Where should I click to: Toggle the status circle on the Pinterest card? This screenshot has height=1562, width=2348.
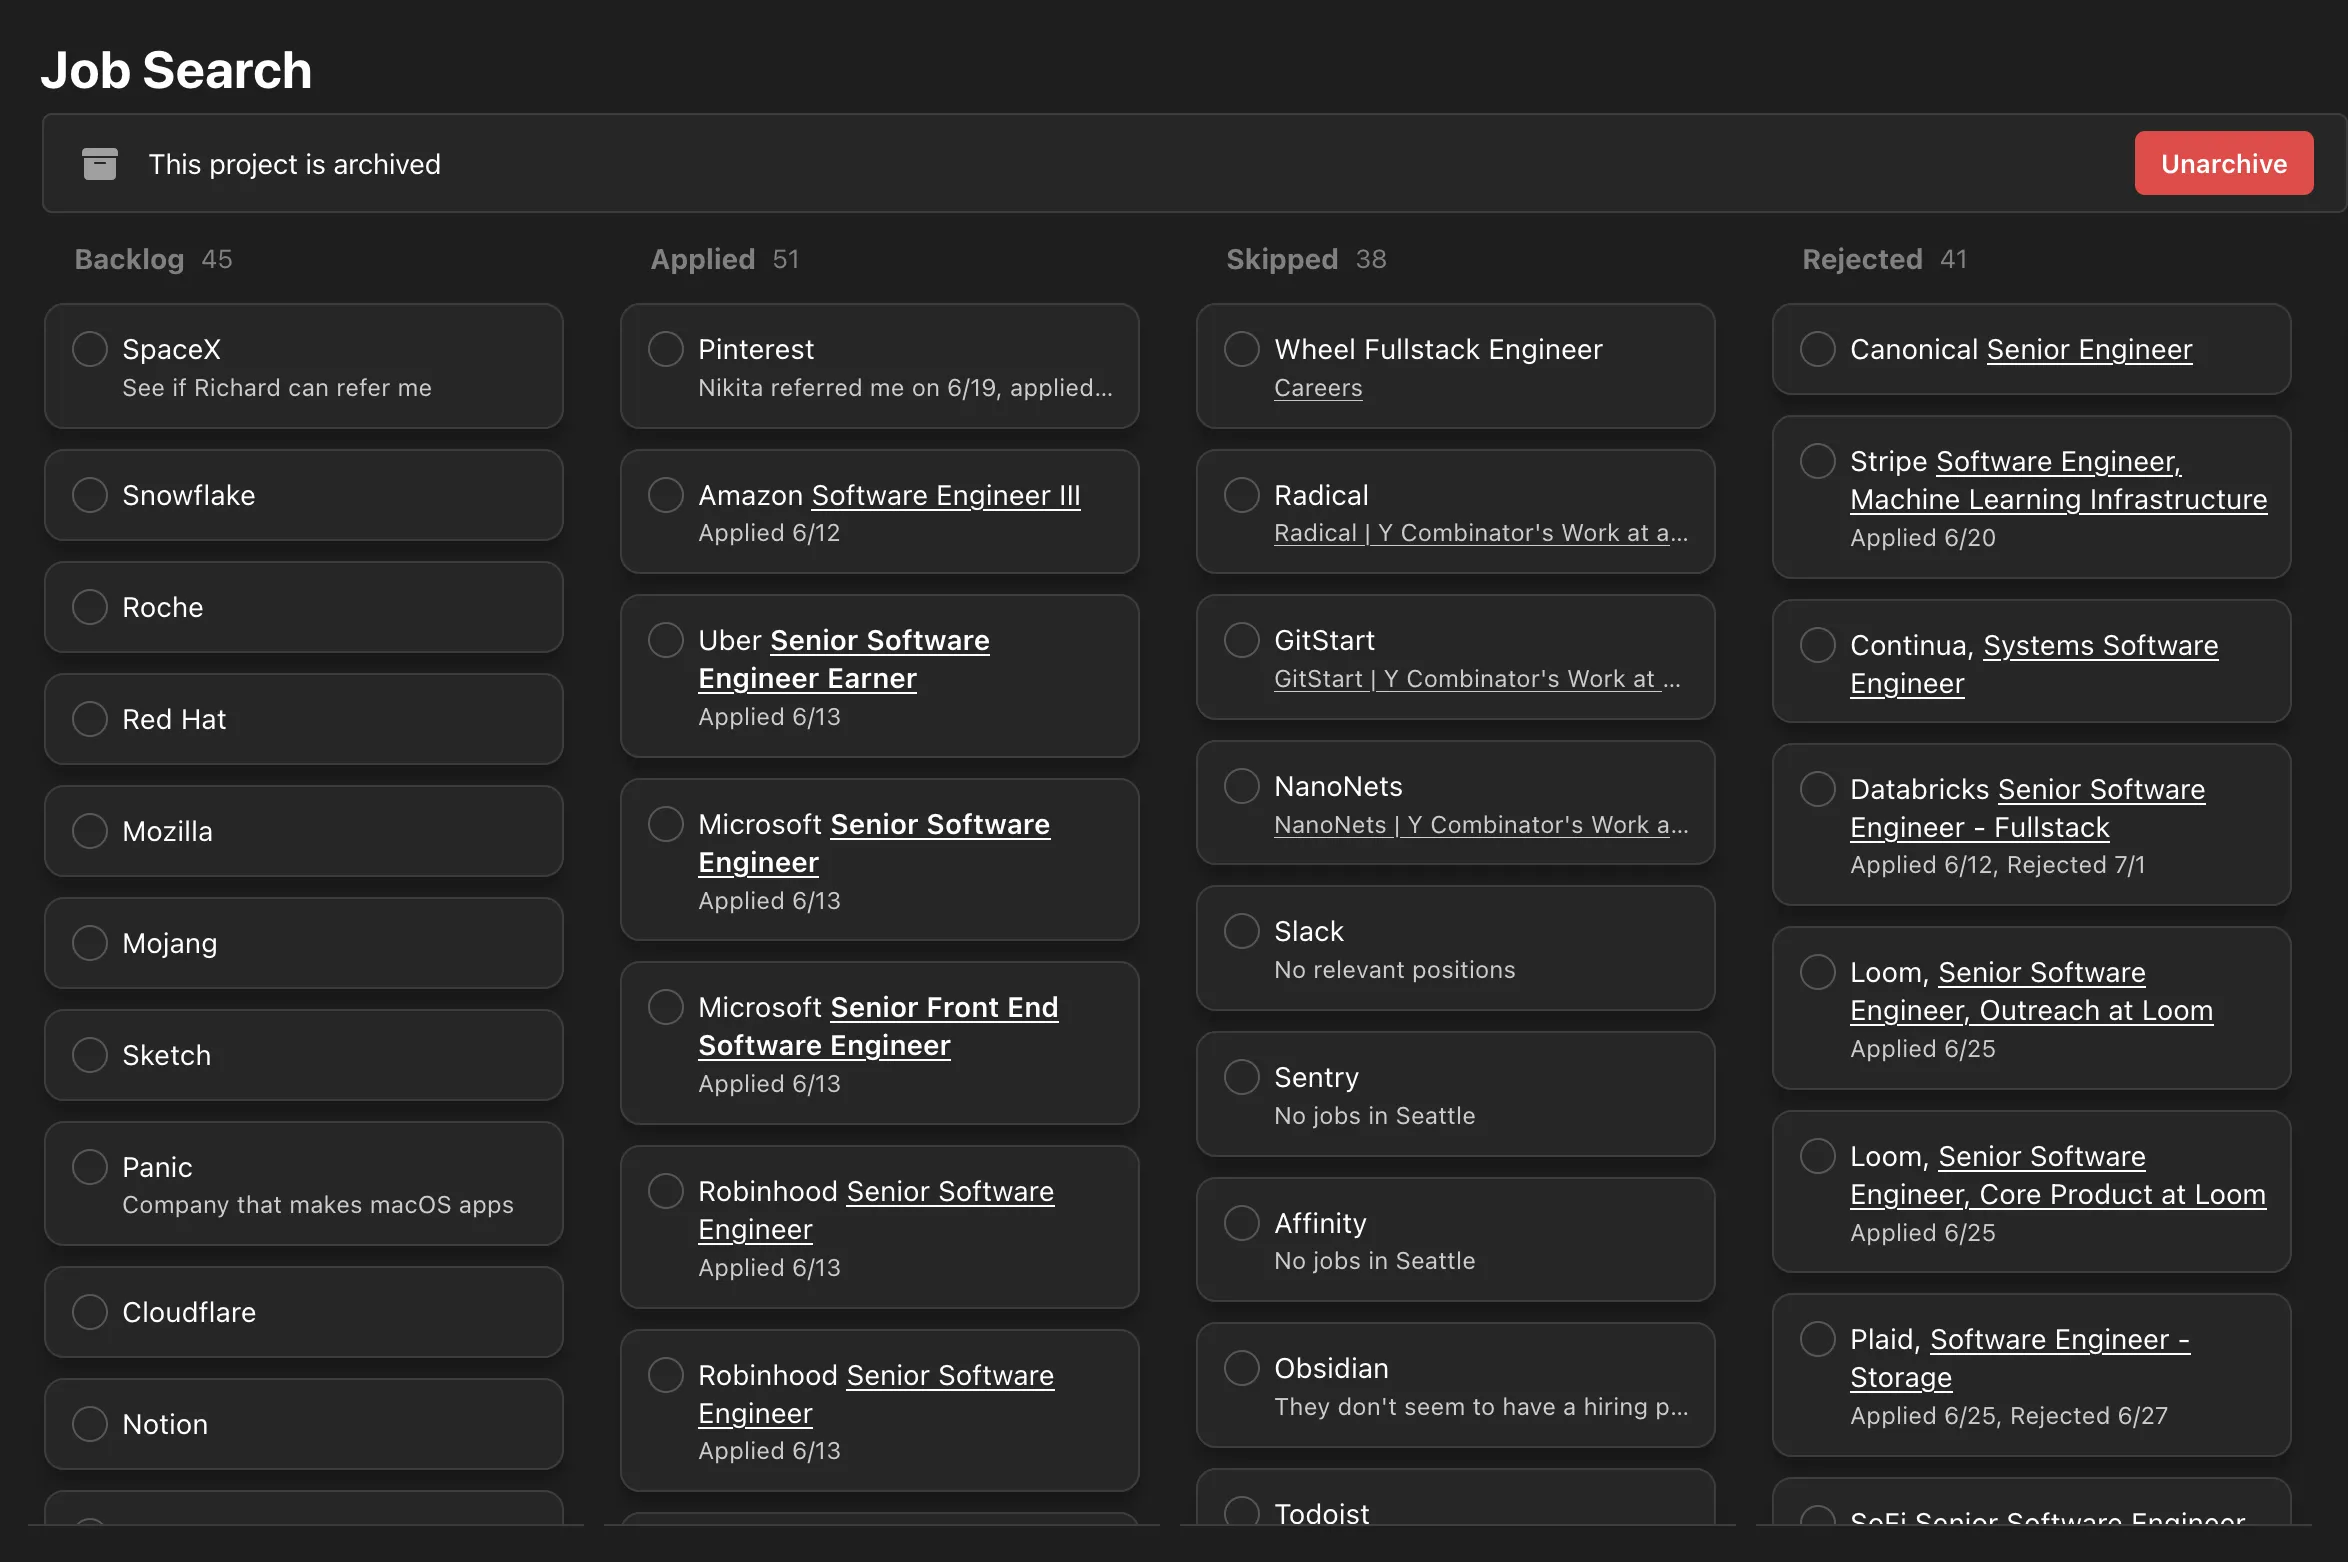click(665, 348)
